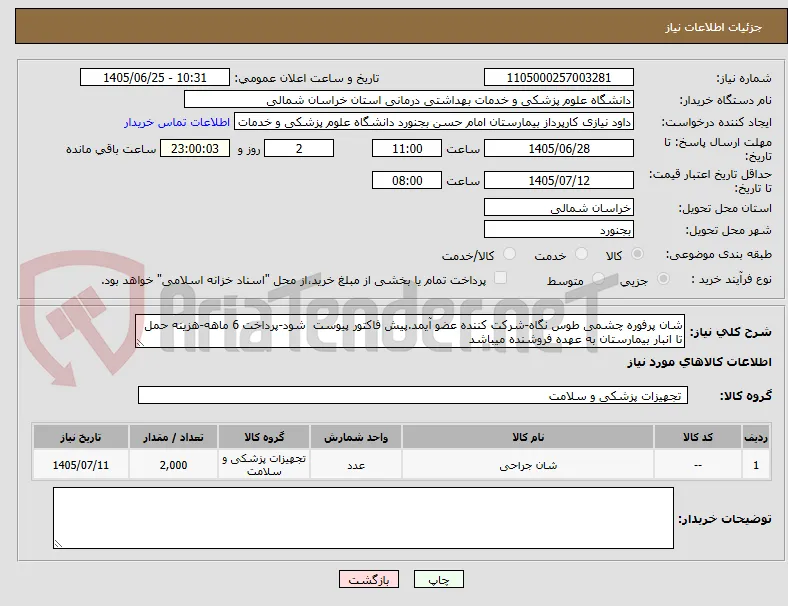
Task: Click the validity time field 08:00
Action: coord(407,180)
